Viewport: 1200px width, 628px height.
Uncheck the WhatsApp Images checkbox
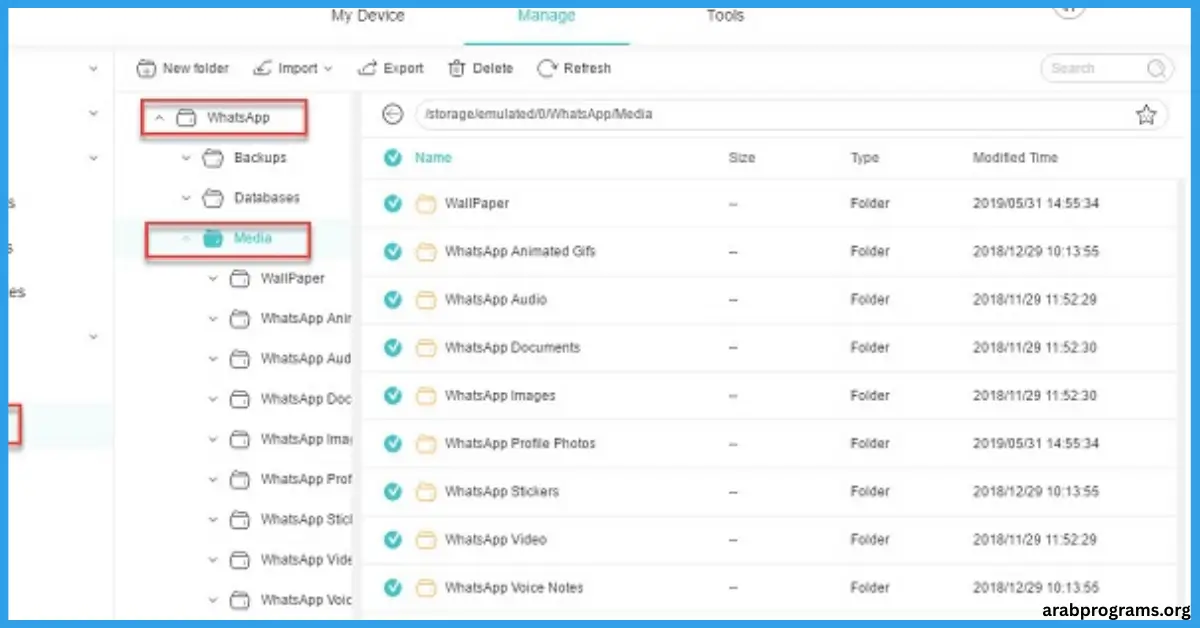[x=393, y=395]
